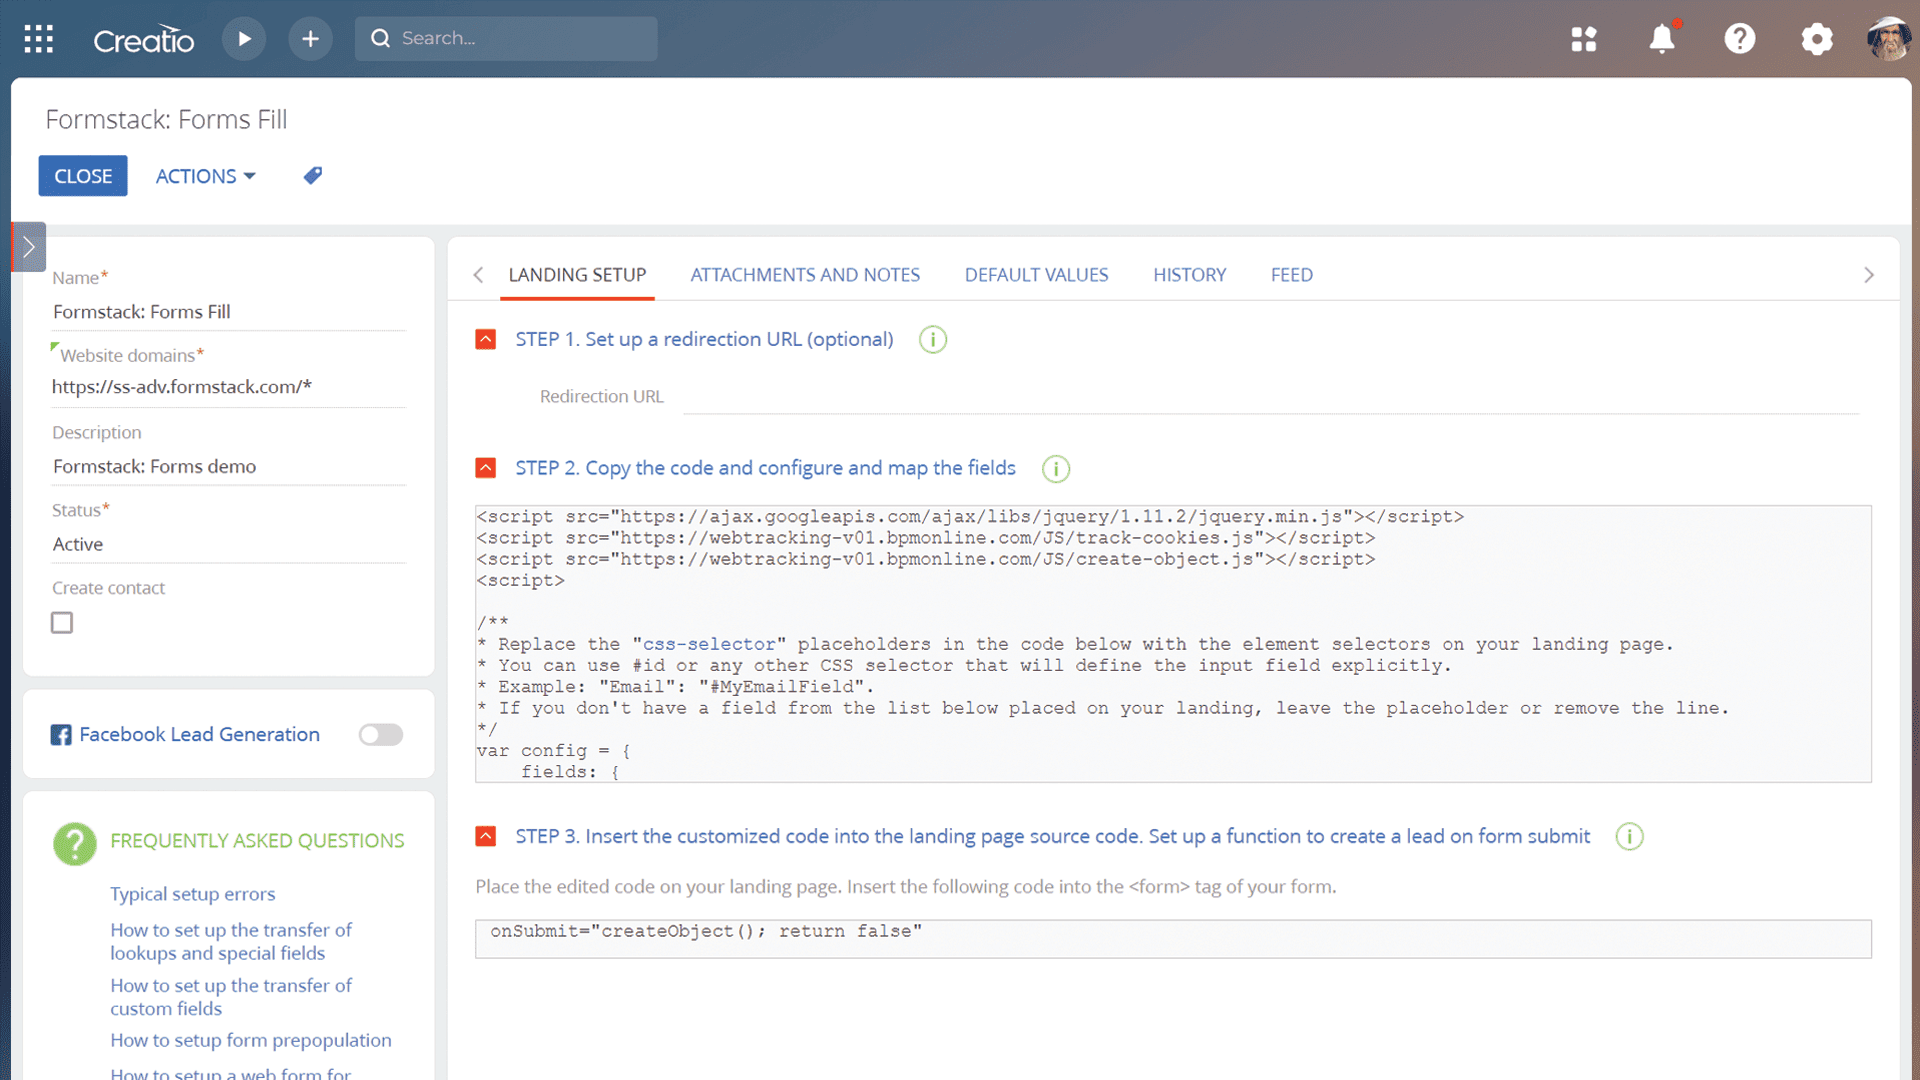Image resolution: width=1920 pixels, height=1080 pixels.
Task: Open the Actions dropdown
Action: (x=205, y=176)
